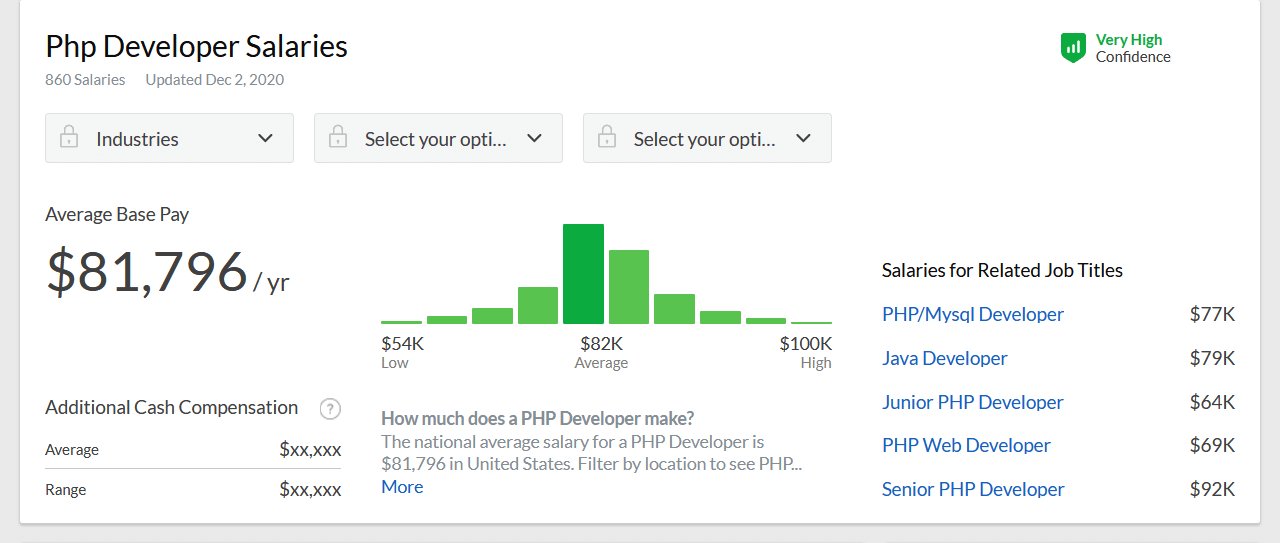The width and height of the screenshot is (1280, 543).
Task: Select the Senior PHP Developer link
Action: [x=972, y=489]
